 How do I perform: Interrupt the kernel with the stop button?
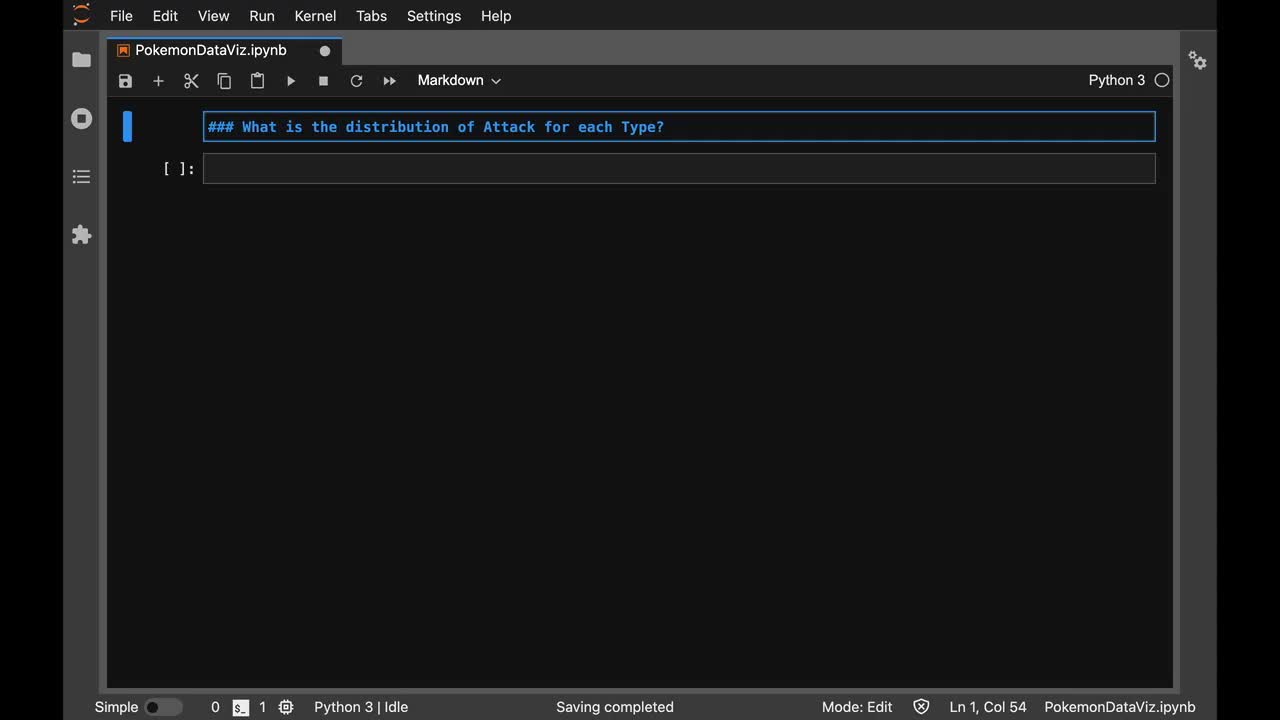(x=323, y=81)
